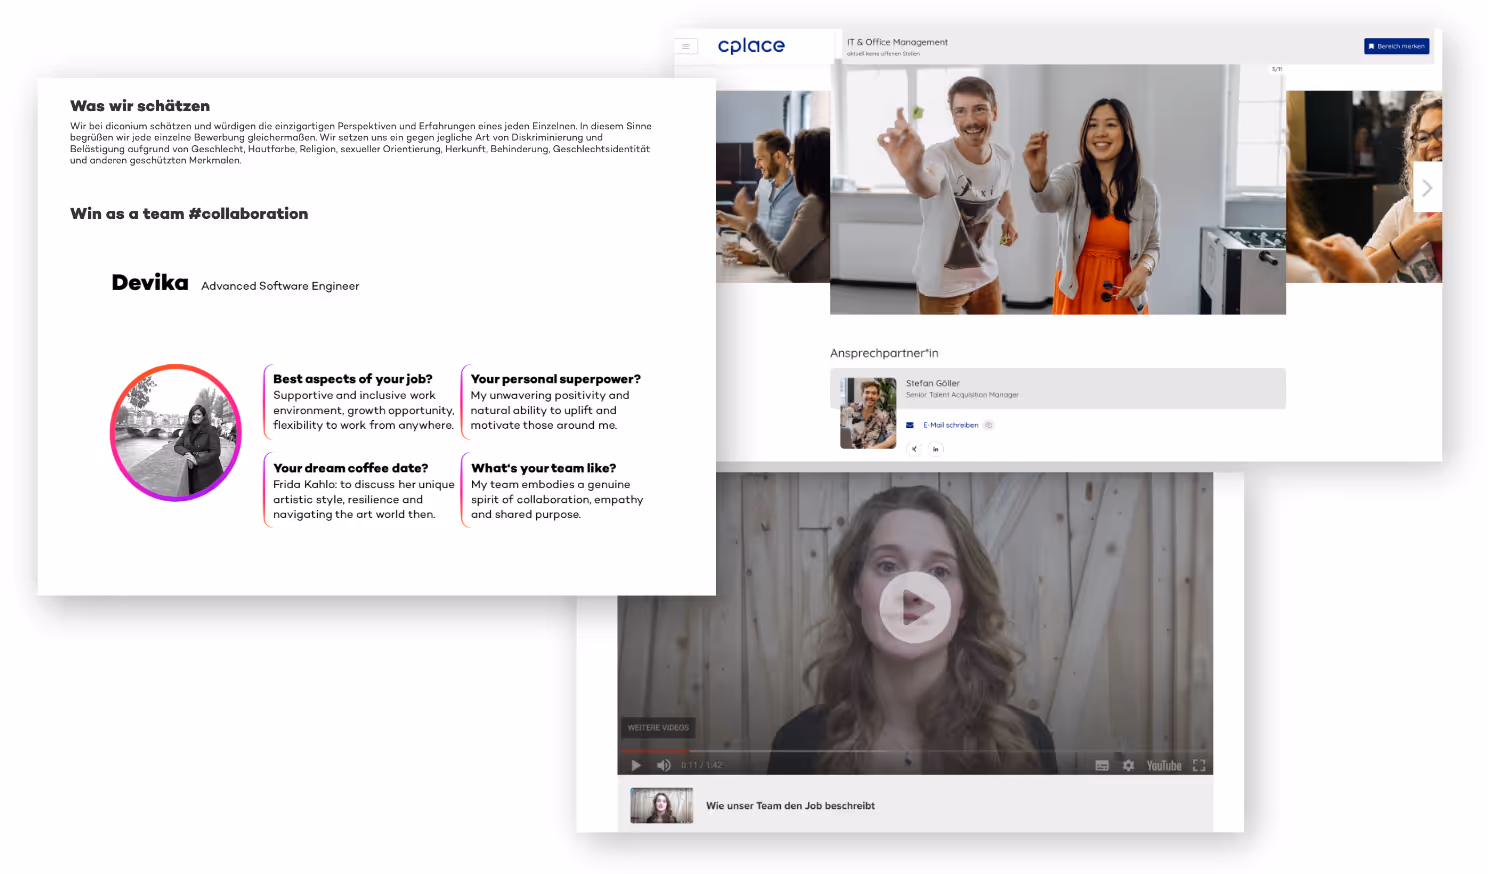1488x874 pixels.
Task: Click the envelope icon beside E-Mail schreiben
Action: pos(910,425)
